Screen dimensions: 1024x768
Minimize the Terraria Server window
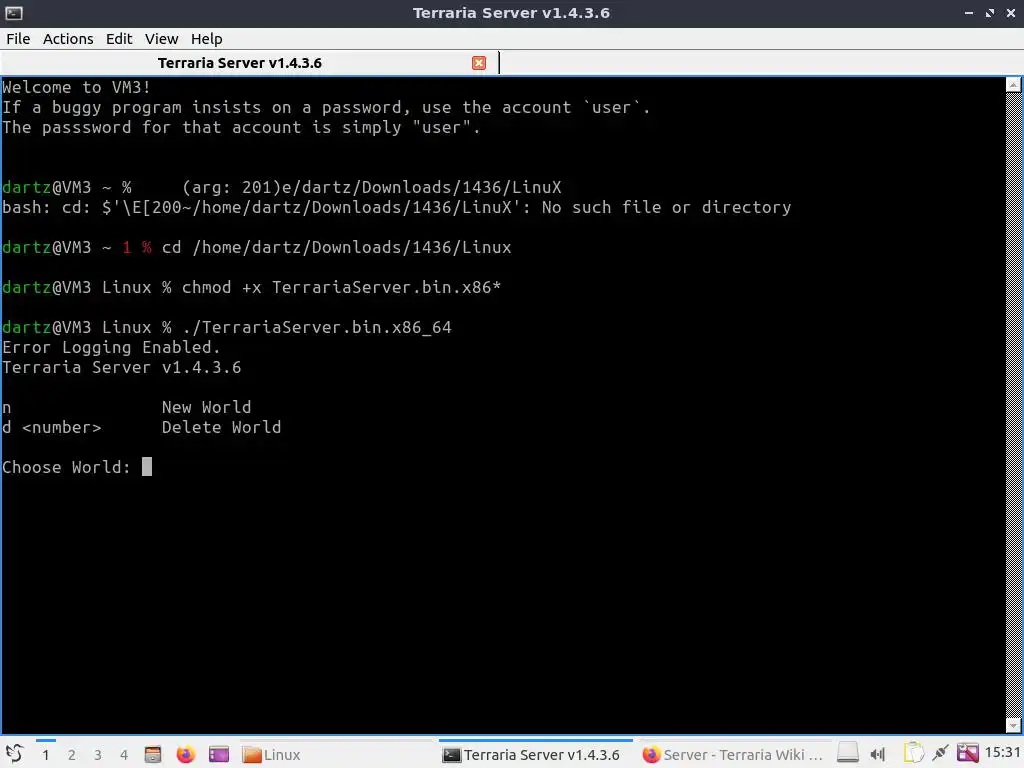(x=969, y=13)
